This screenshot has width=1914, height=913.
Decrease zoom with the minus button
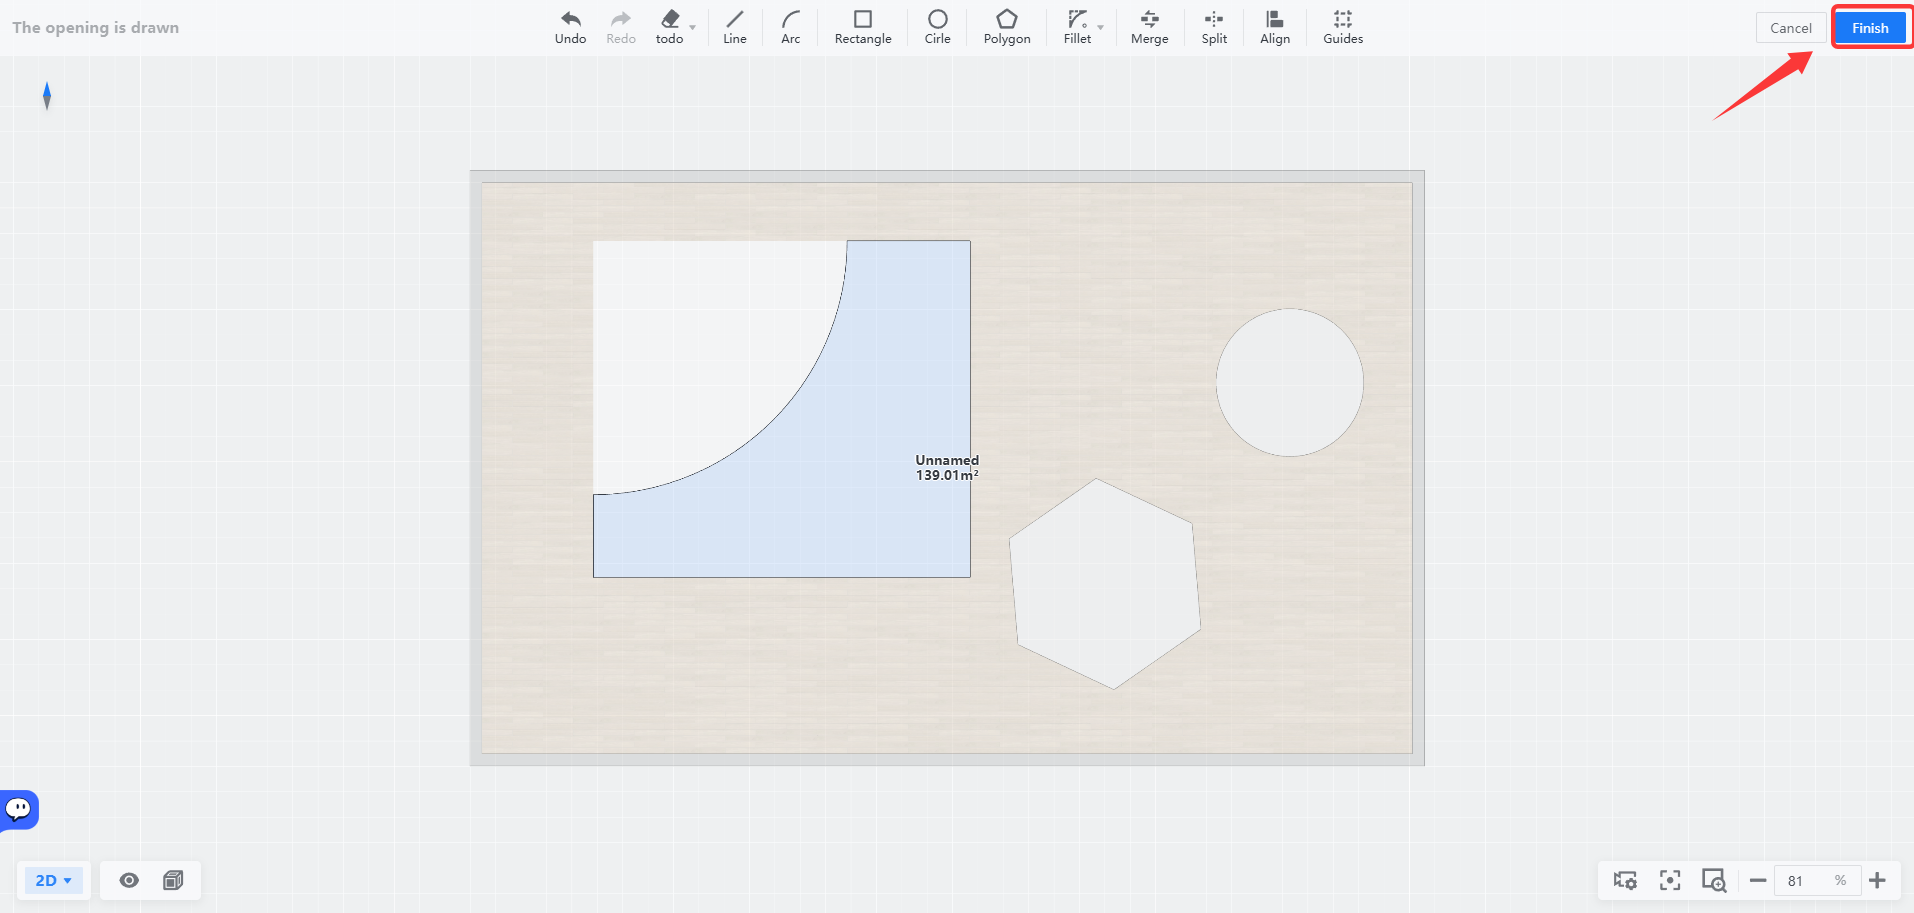(1757, 880)
